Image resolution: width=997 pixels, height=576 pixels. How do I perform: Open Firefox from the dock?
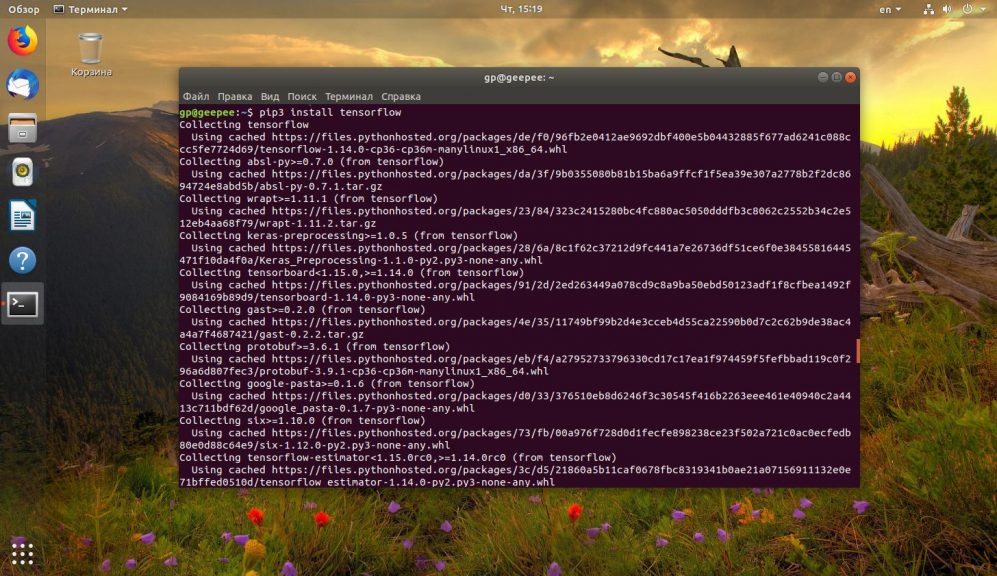[22, 41]
